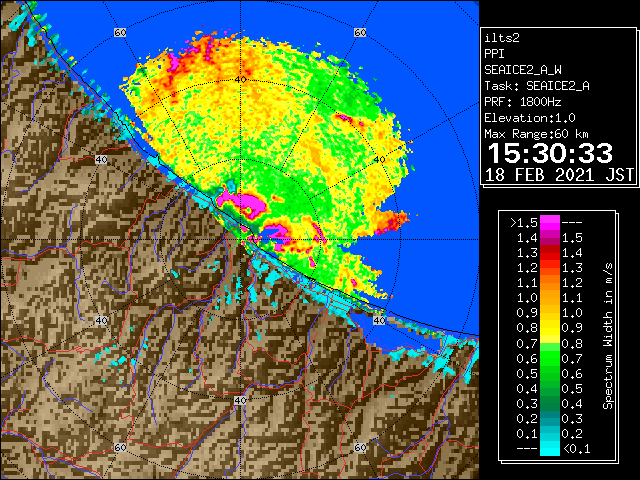Select the "Elevation:1.0" info line
This screenshot has height=480, width=640.
tap(530, 118)
